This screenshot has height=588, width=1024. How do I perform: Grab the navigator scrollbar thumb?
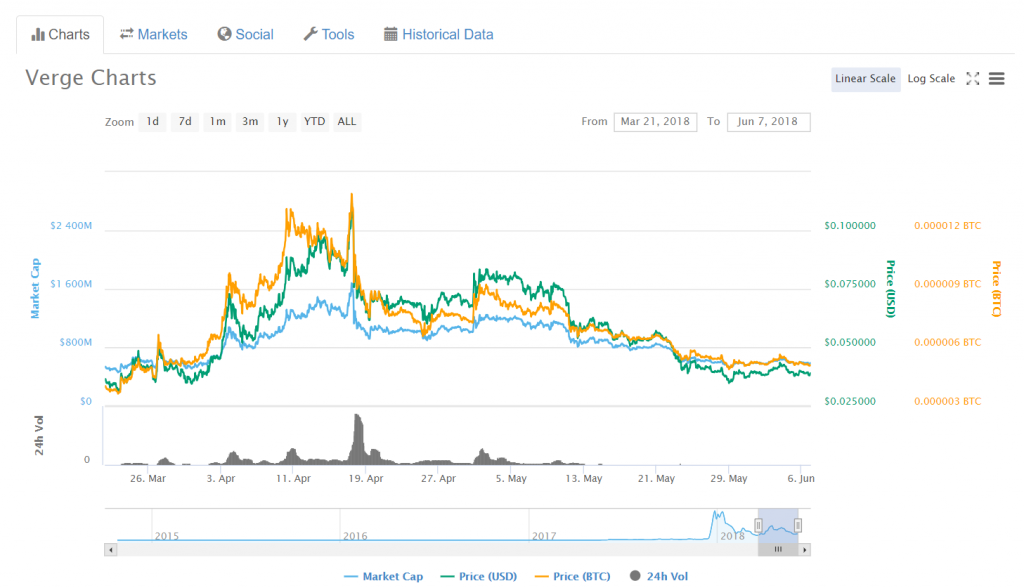[x=778, y=550]
